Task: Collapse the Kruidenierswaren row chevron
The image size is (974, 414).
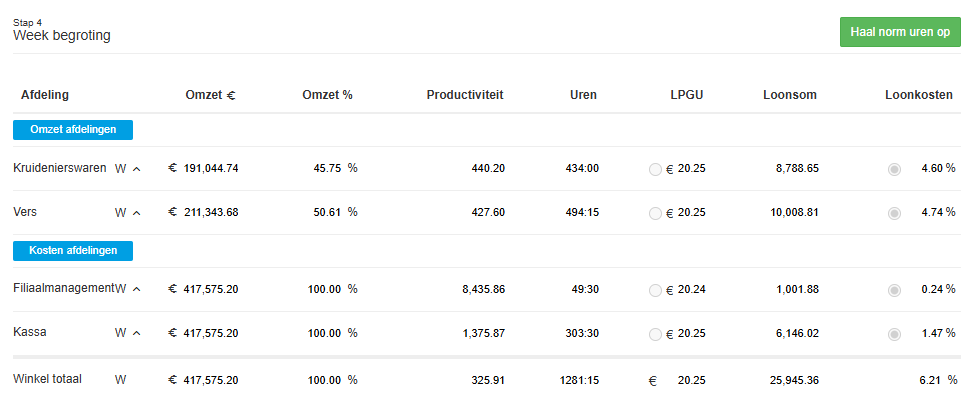Action: pyautogui.click(x=136, y=169)
